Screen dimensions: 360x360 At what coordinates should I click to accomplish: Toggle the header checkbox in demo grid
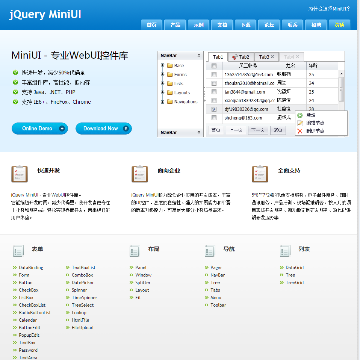coord(214,66)
